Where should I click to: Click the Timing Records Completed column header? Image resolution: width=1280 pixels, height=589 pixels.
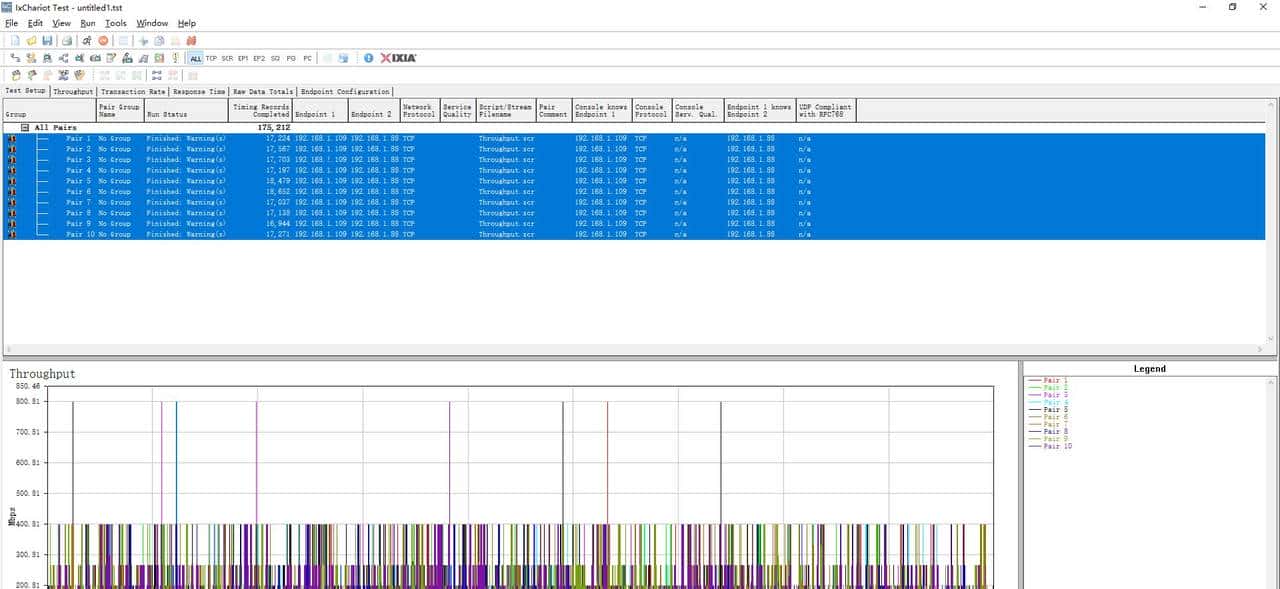tap(260, 110)
